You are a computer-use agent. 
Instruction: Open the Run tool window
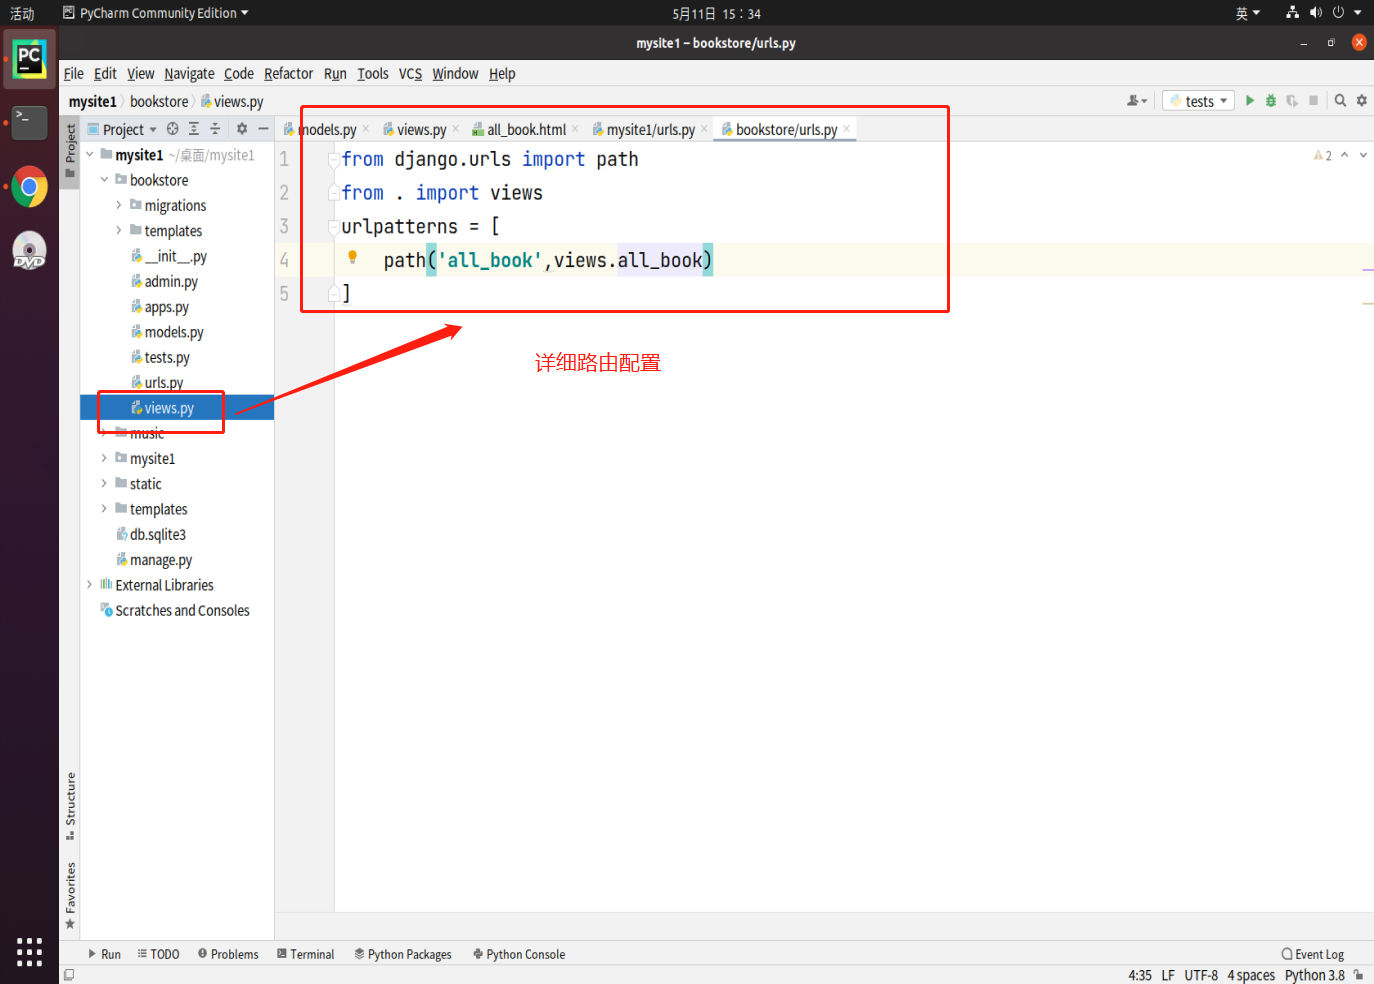[104, 954]
